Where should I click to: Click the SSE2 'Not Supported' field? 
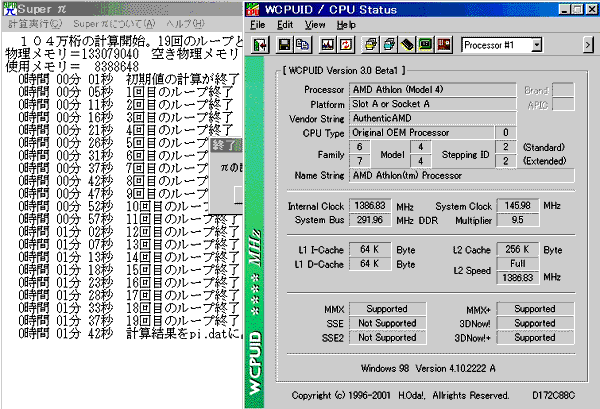click(388, 337)
